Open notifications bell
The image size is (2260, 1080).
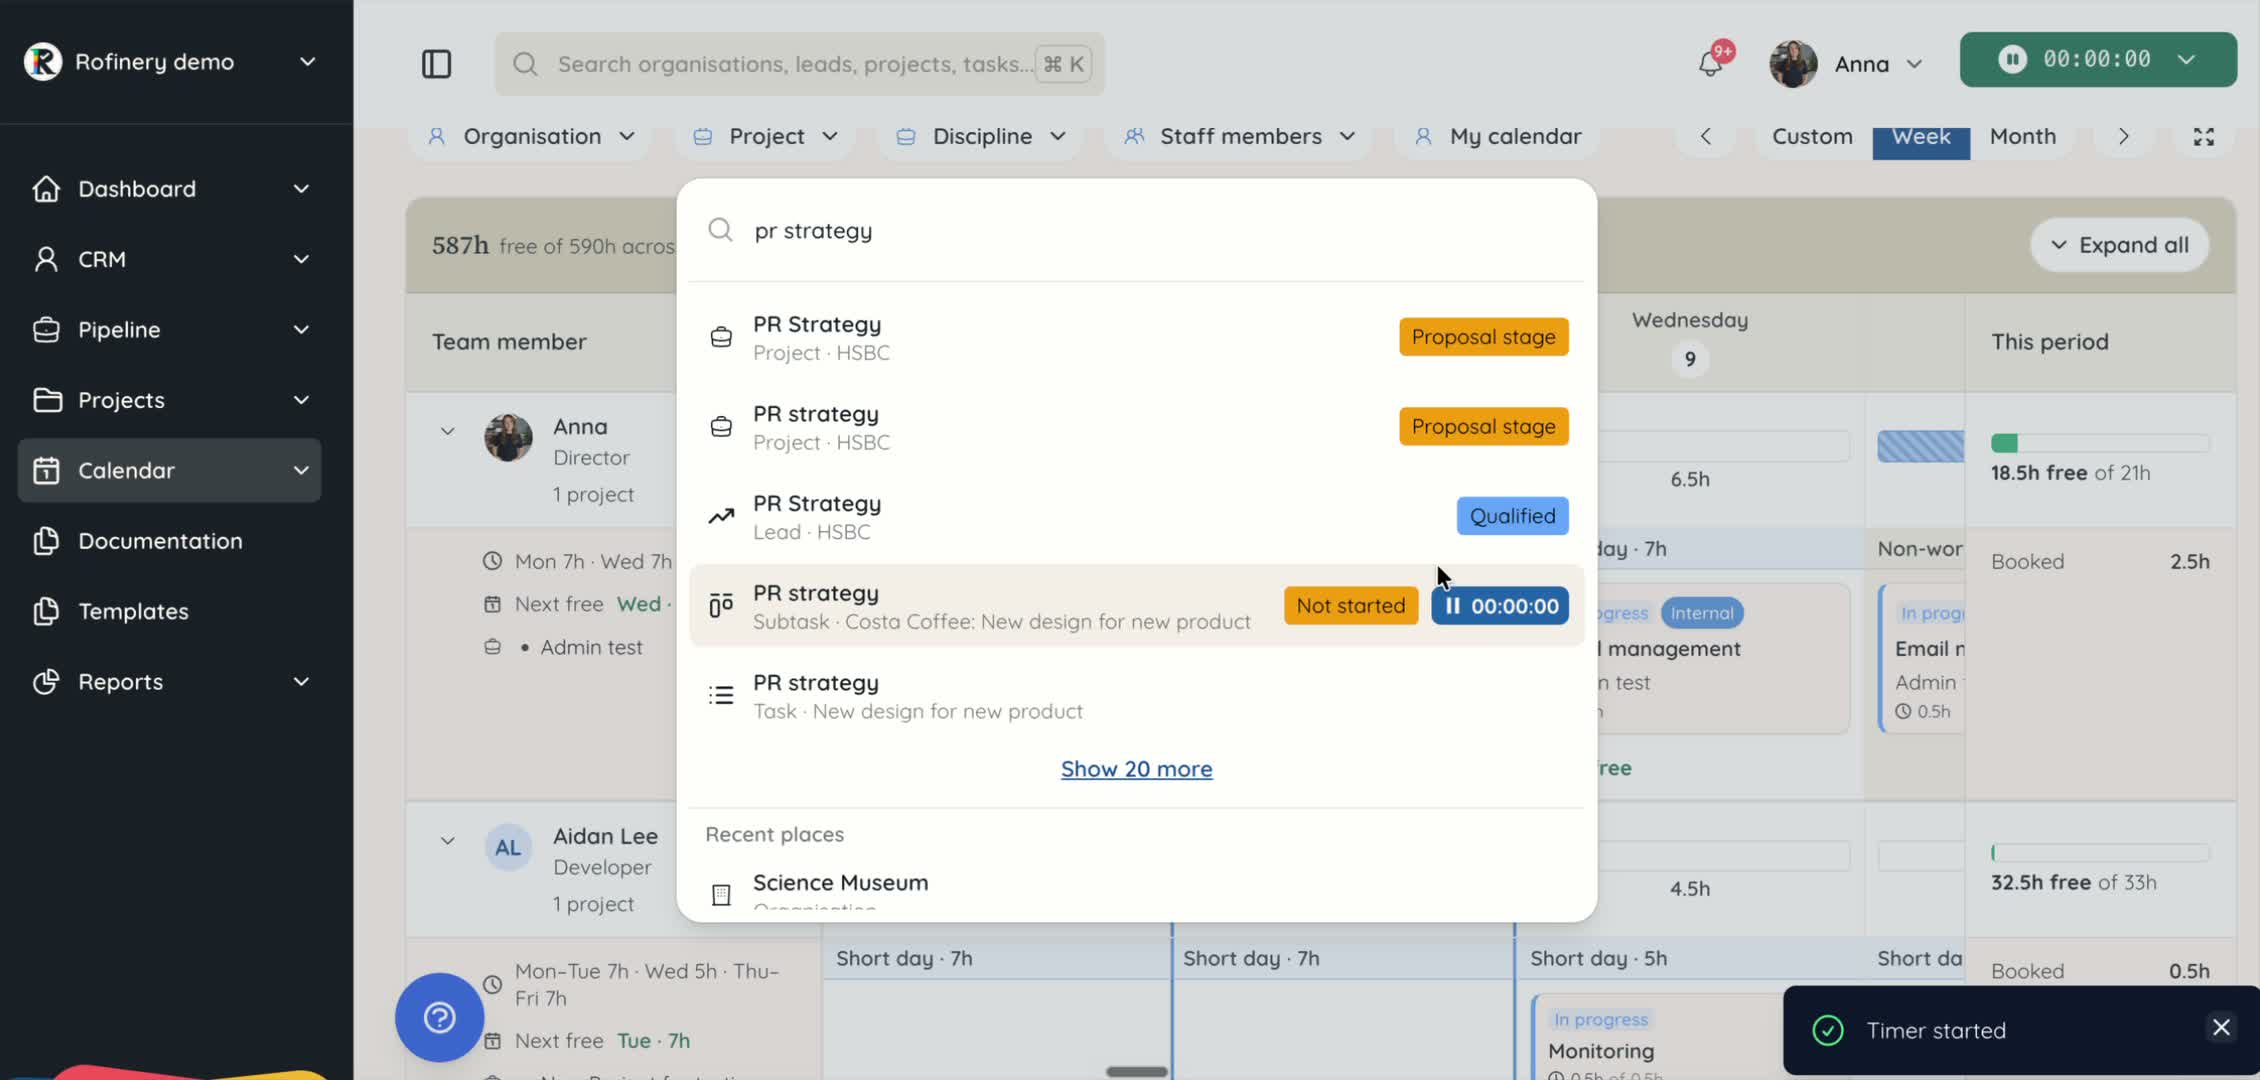point(1710,63)
